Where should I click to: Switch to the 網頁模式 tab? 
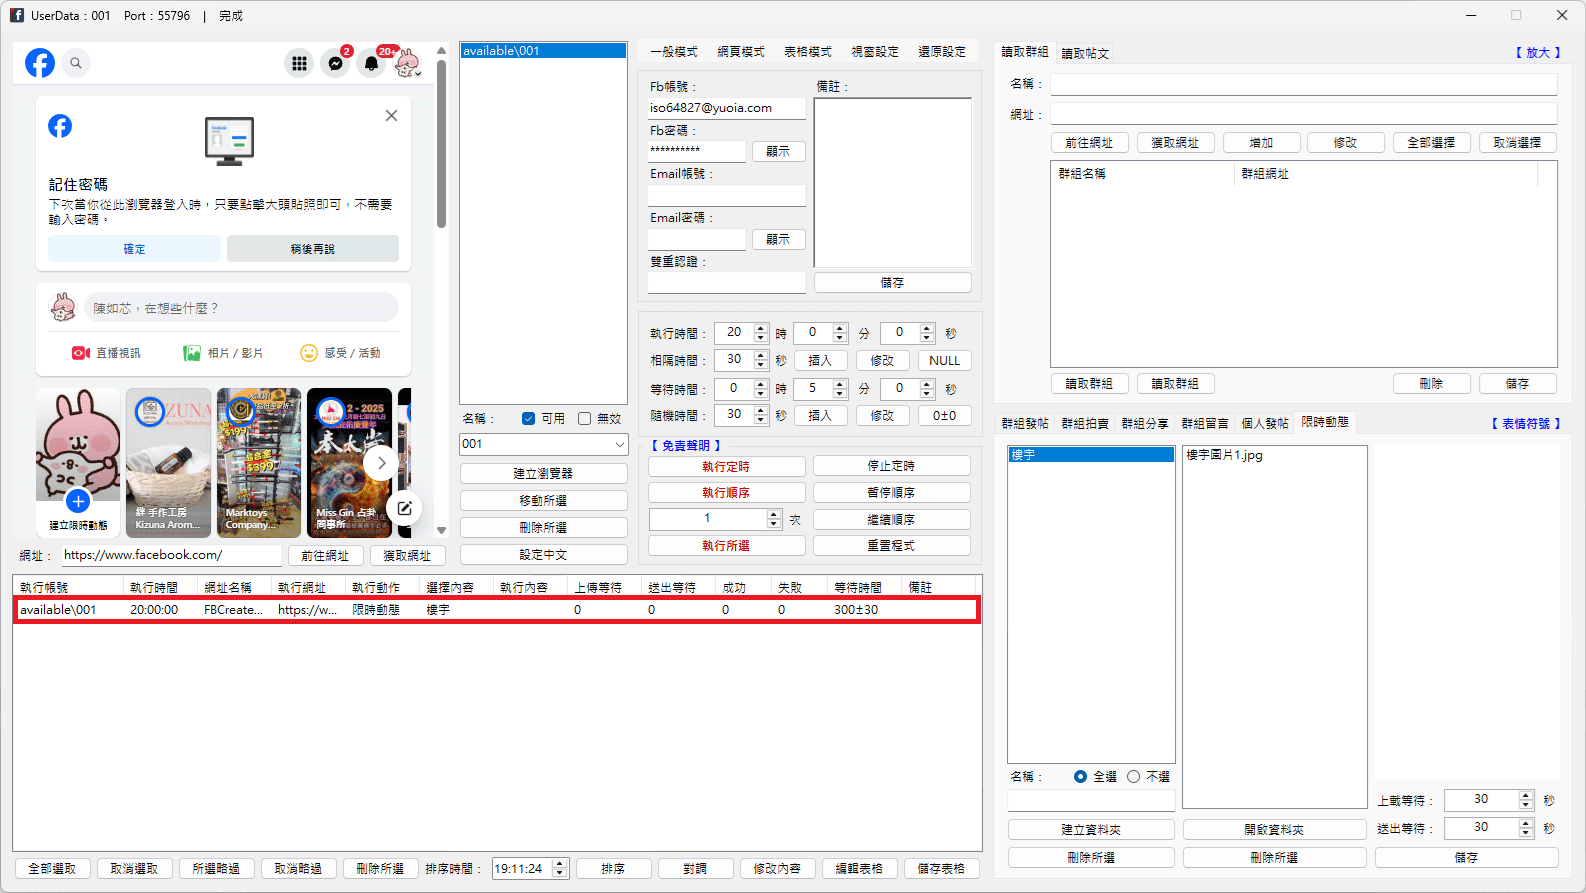[741, 52]
